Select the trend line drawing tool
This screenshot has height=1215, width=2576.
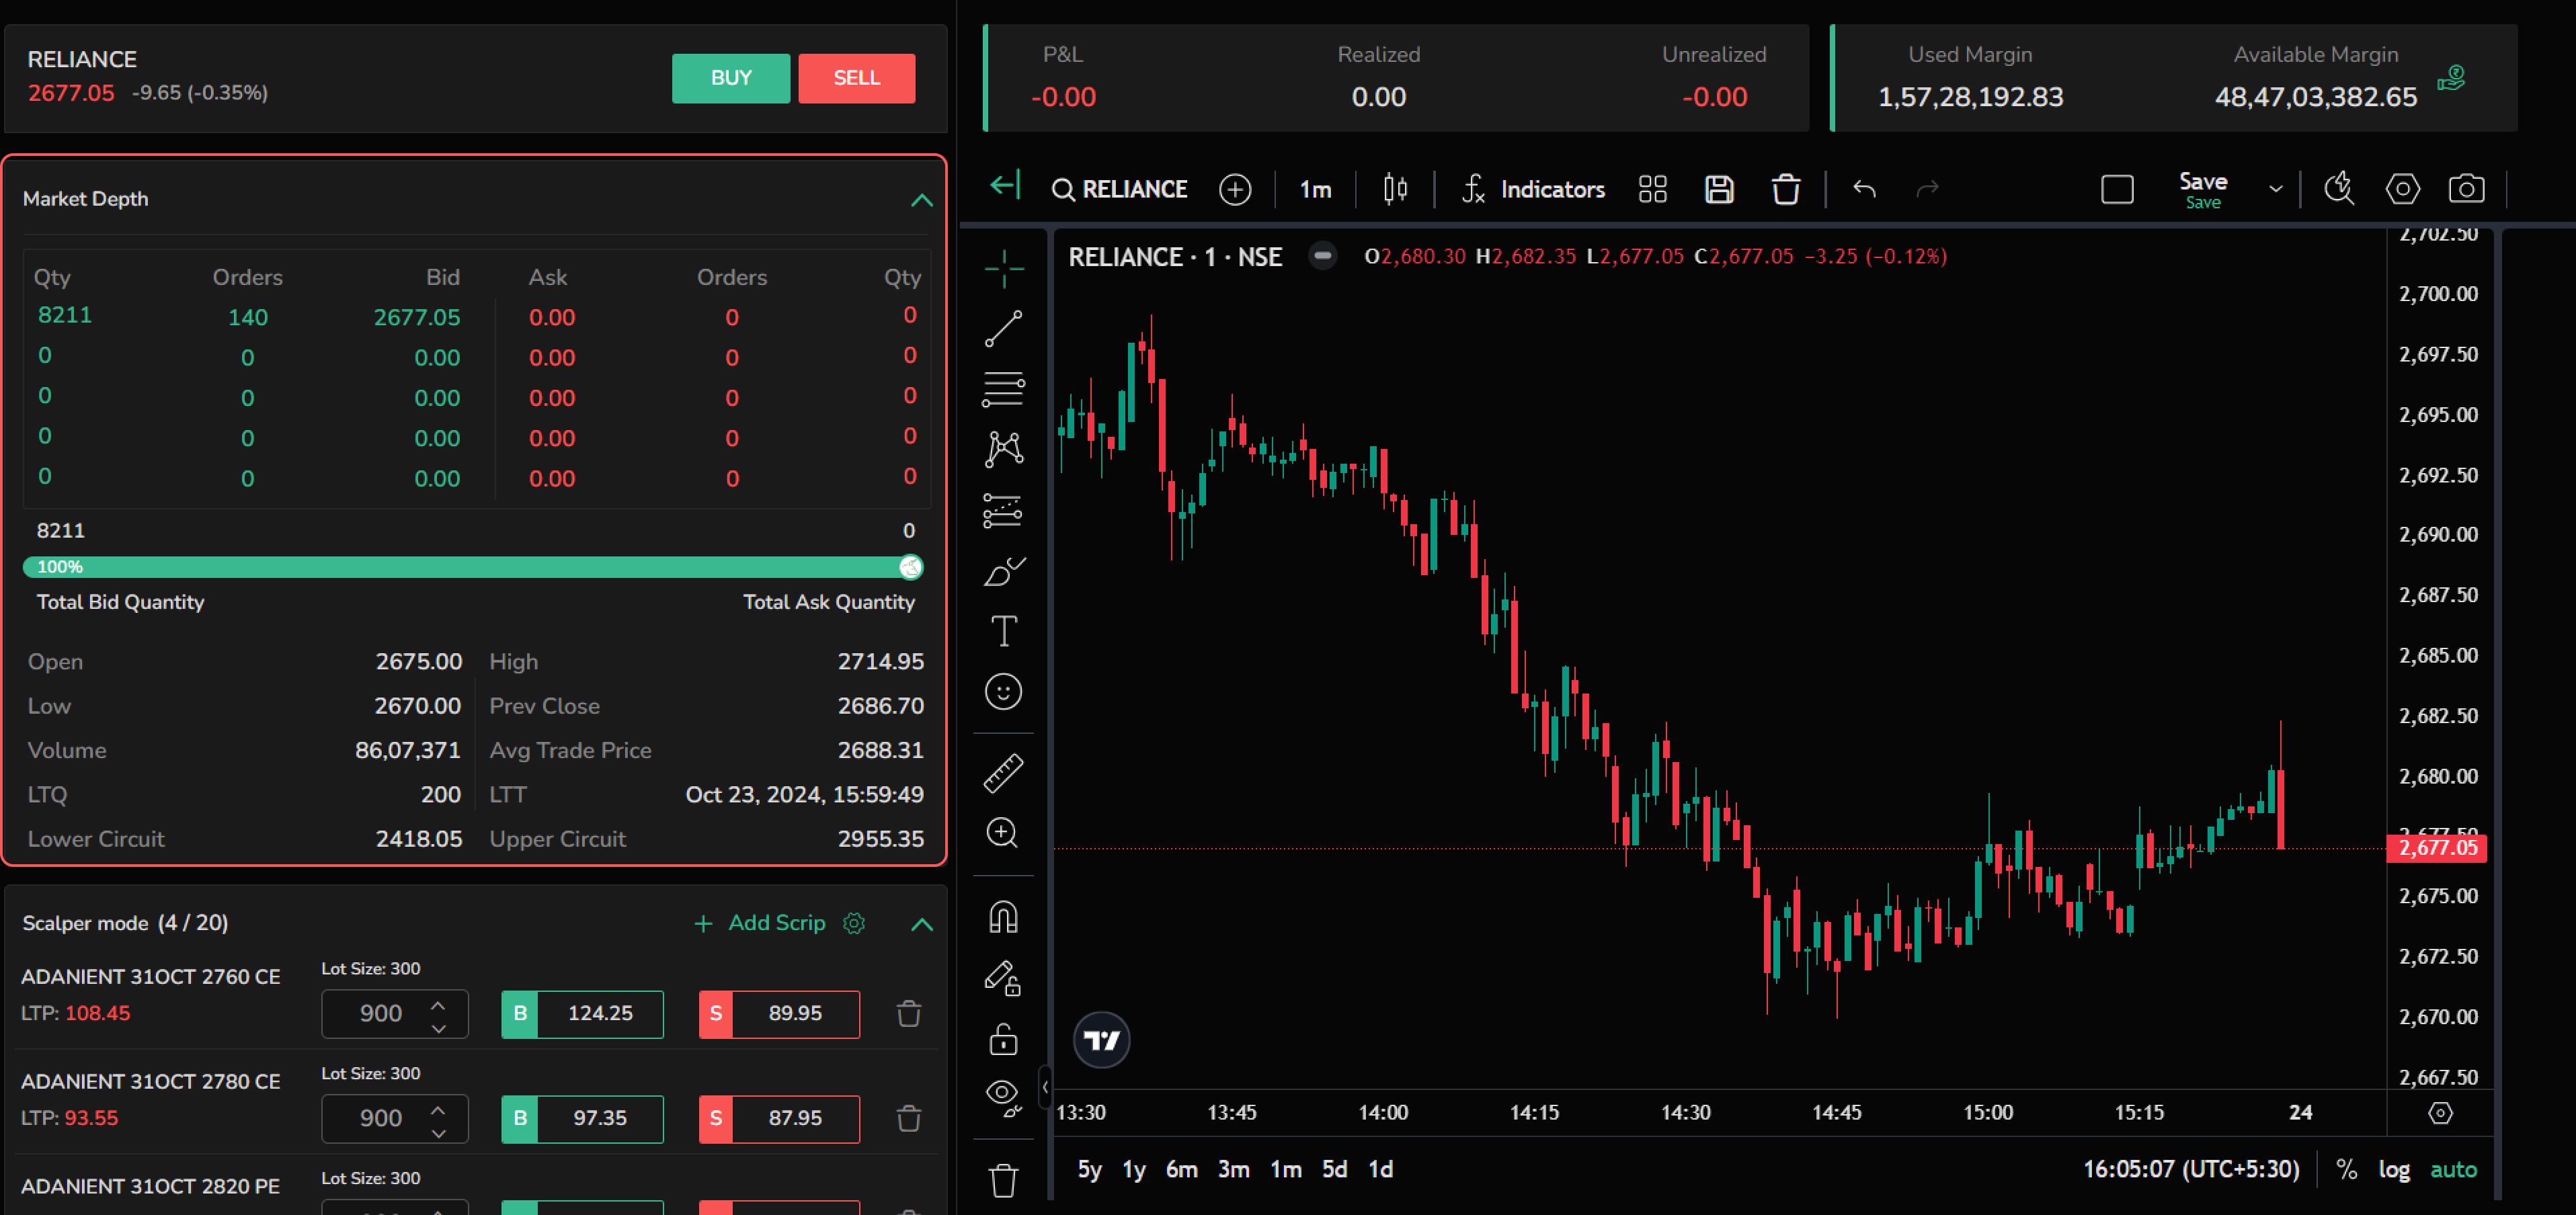pos(1003,328)
